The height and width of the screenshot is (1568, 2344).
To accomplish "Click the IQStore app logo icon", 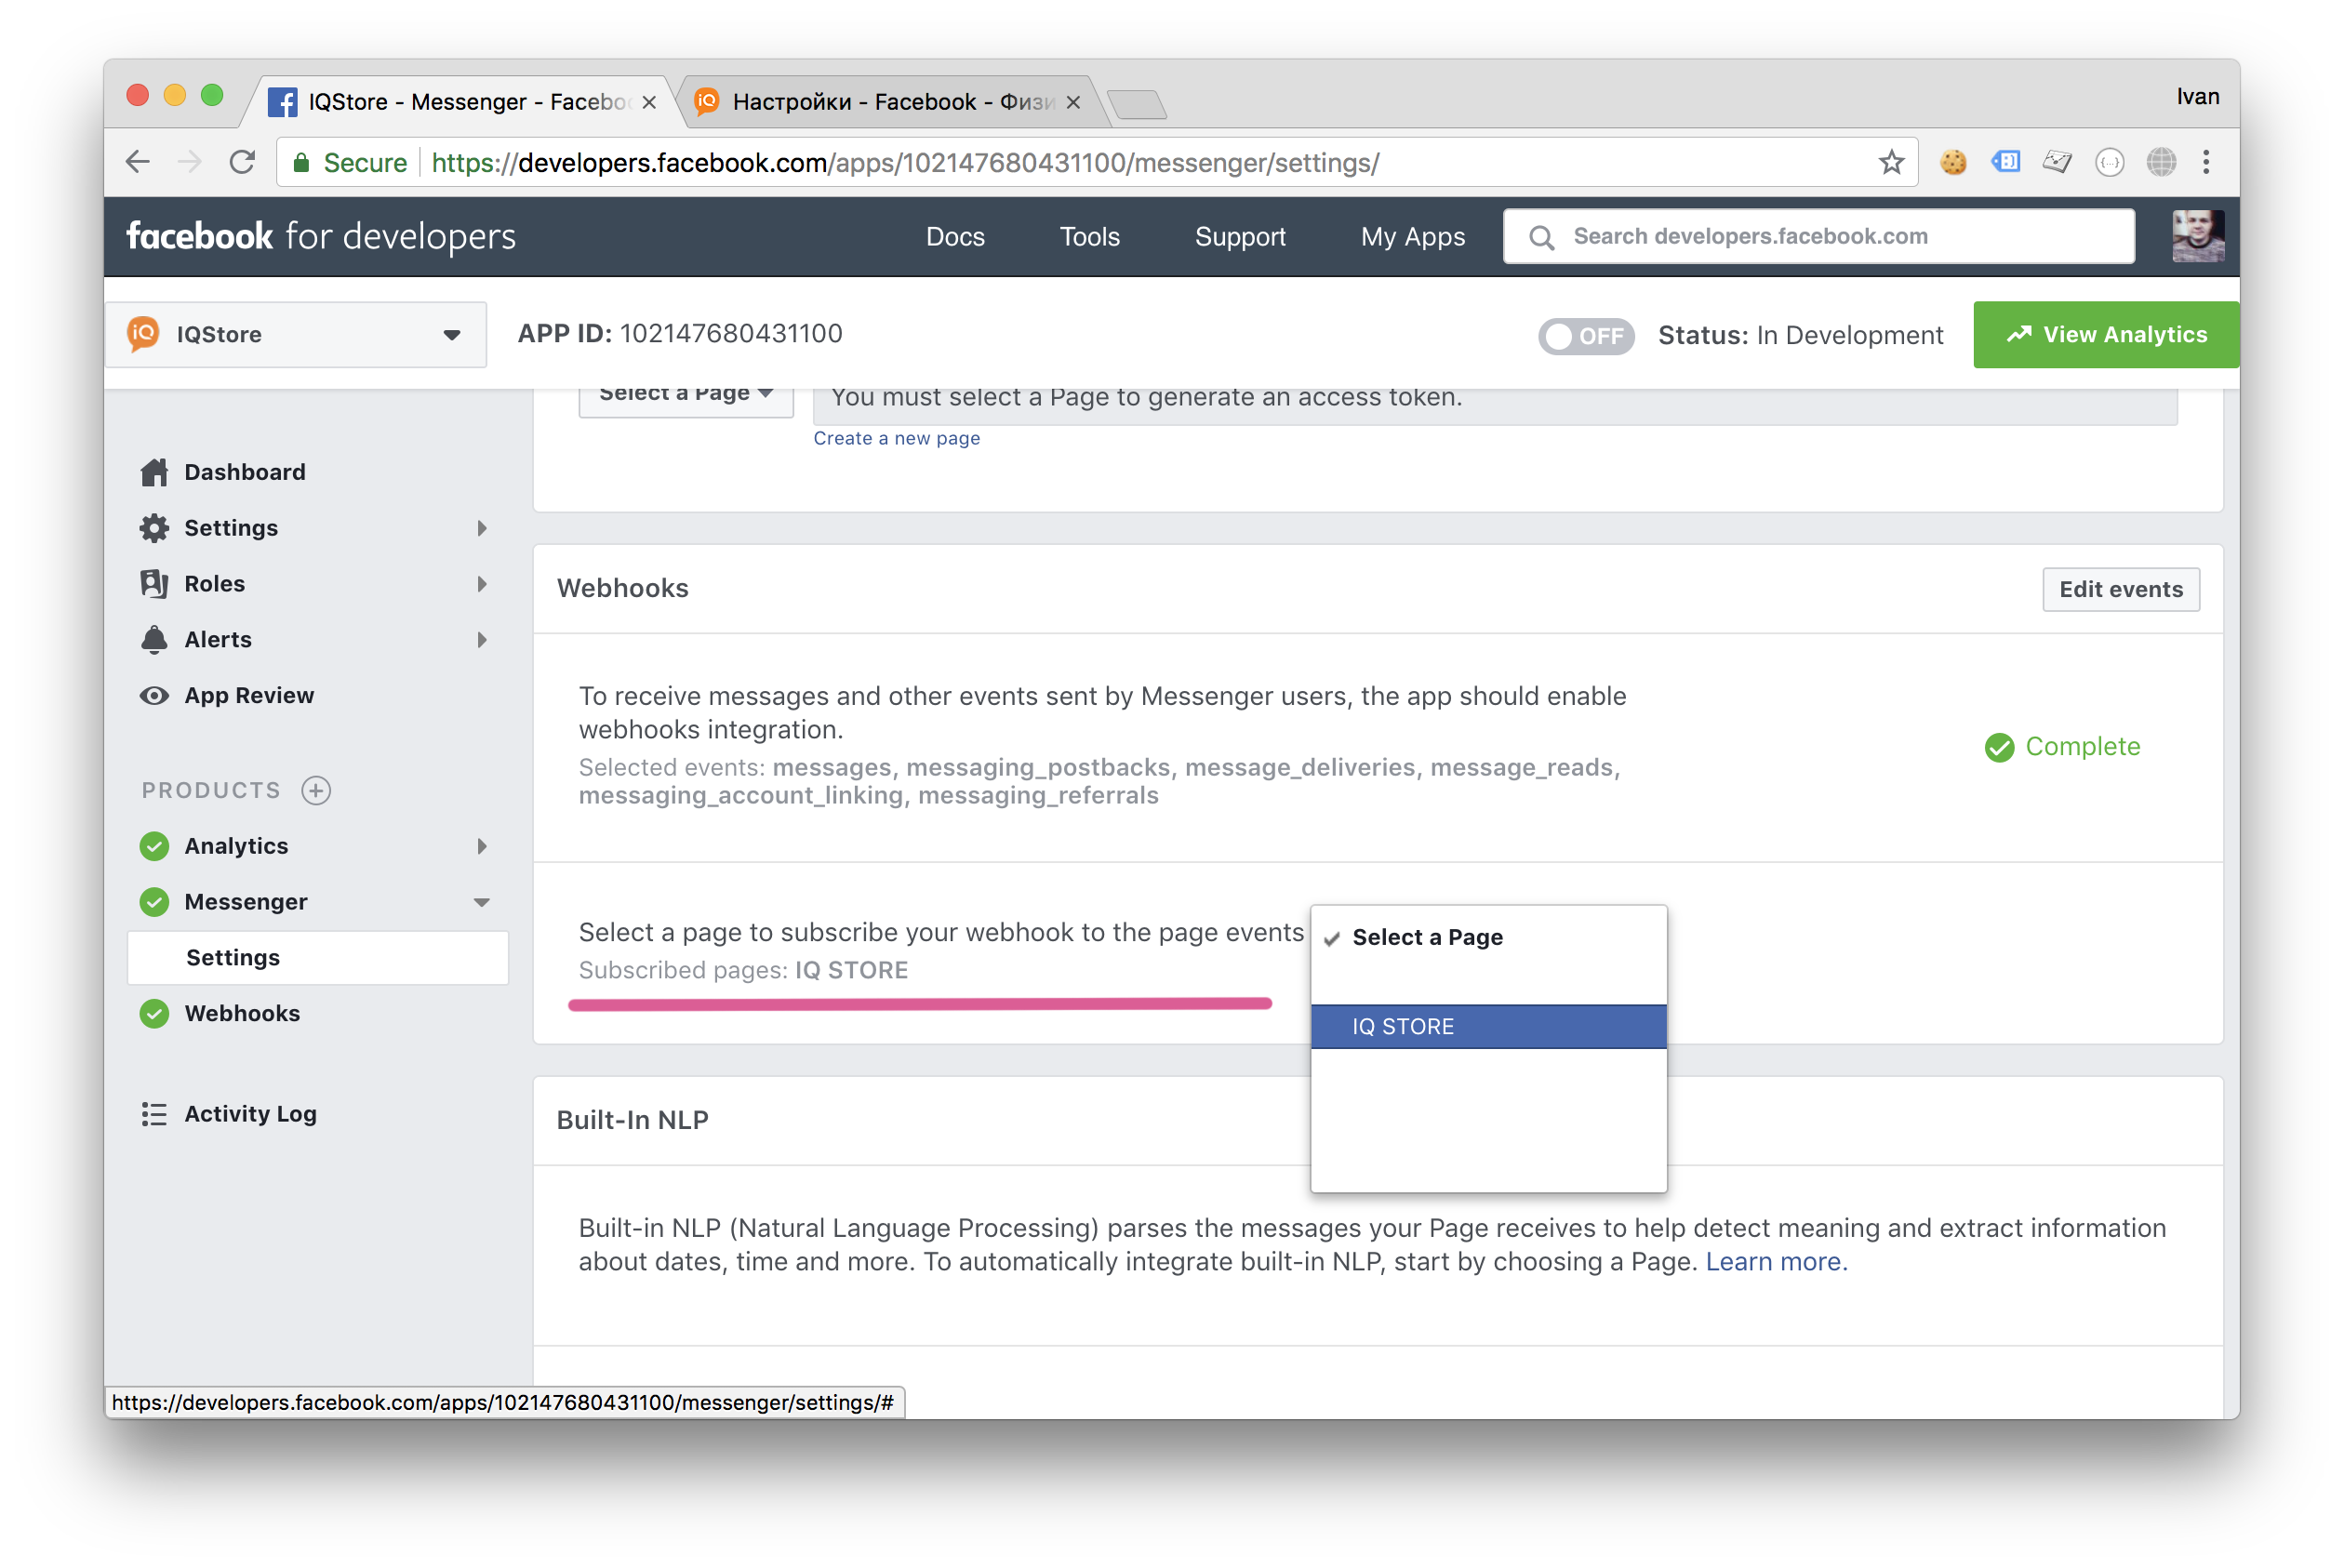I will point(143,333).
